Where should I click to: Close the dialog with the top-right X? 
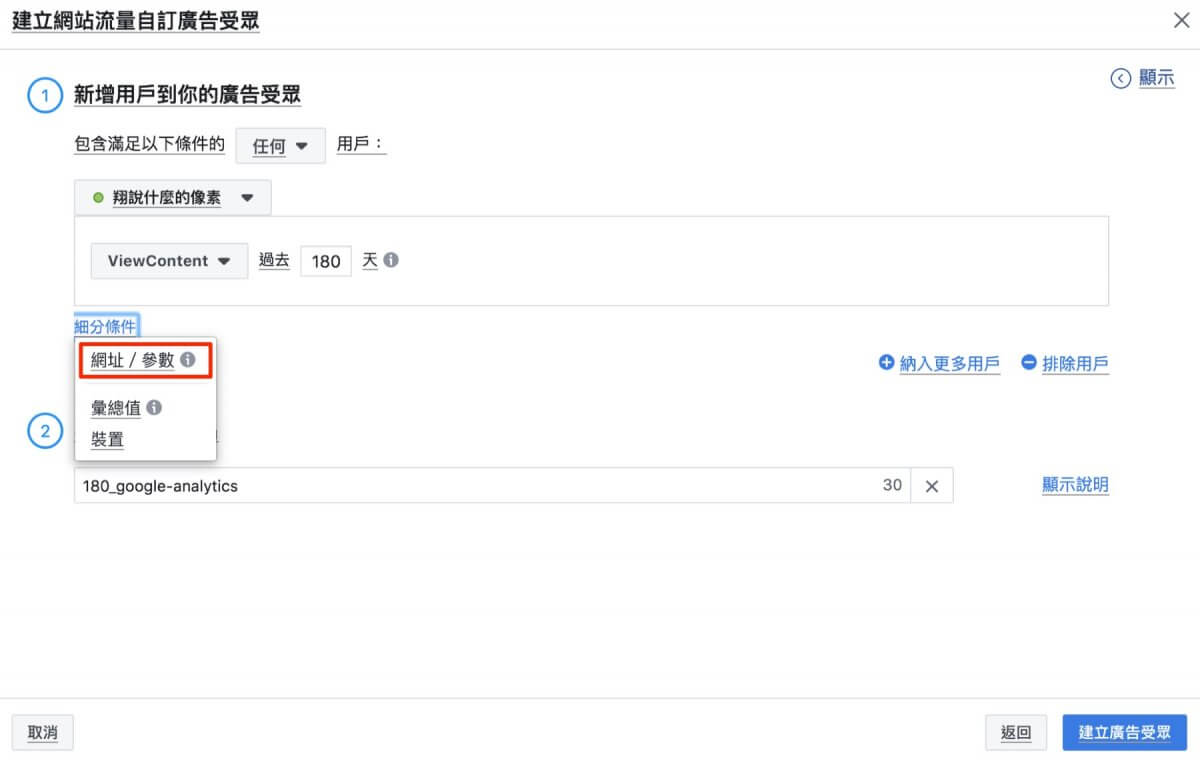tap(1180, 19)
